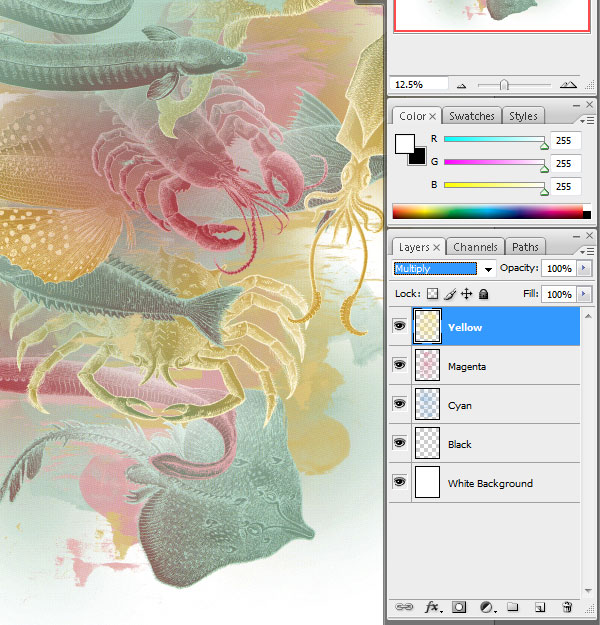Create a new layer group

[x=513, y=607]
